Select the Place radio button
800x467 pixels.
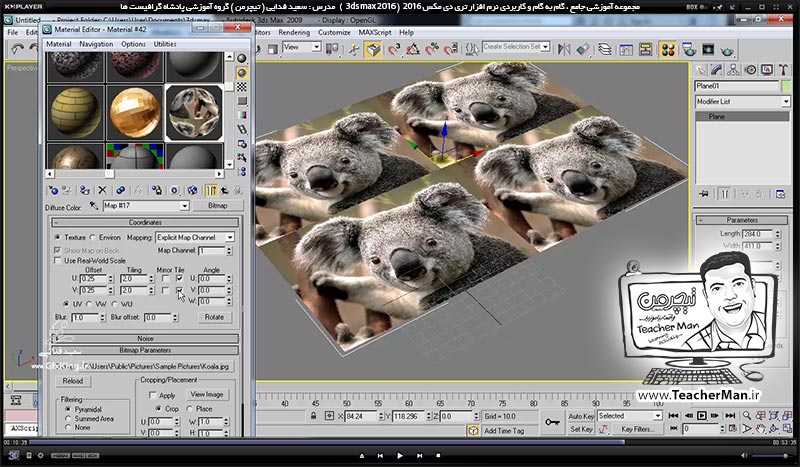tap(189, 409)
